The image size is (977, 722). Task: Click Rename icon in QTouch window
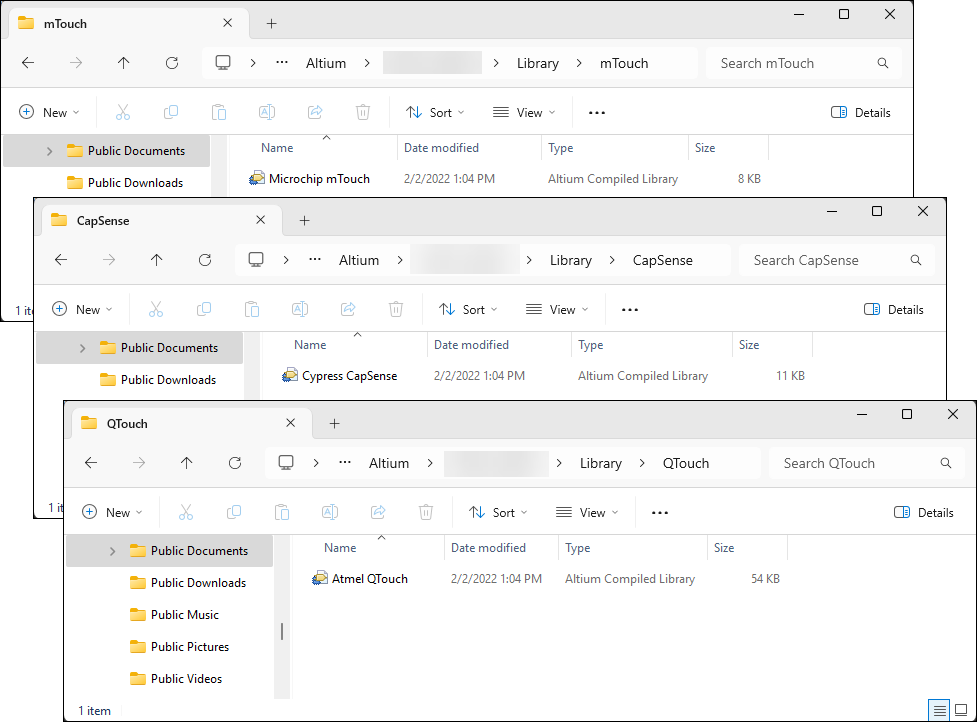pos(330,513)
